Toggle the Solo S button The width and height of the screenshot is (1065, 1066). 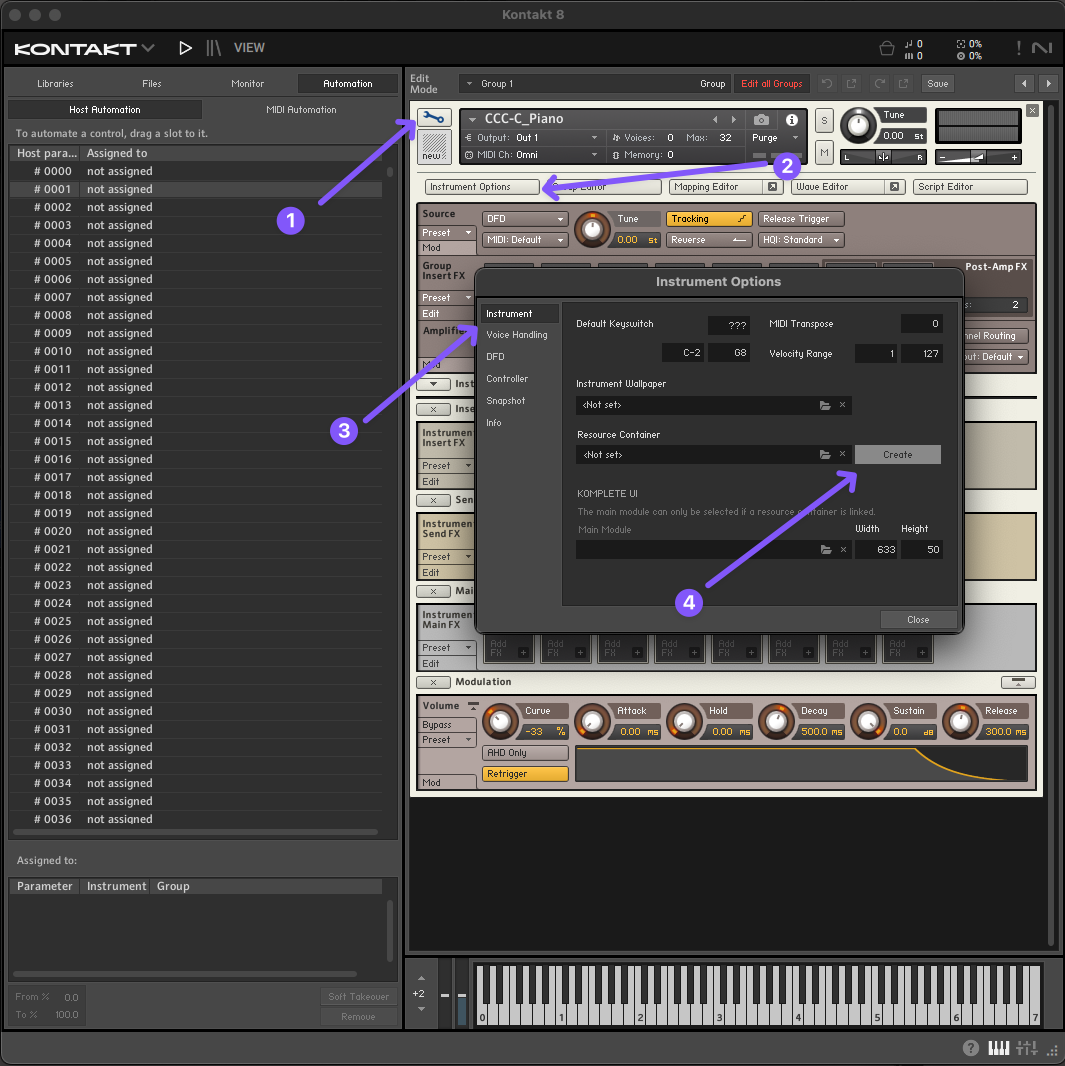[824, 120]
